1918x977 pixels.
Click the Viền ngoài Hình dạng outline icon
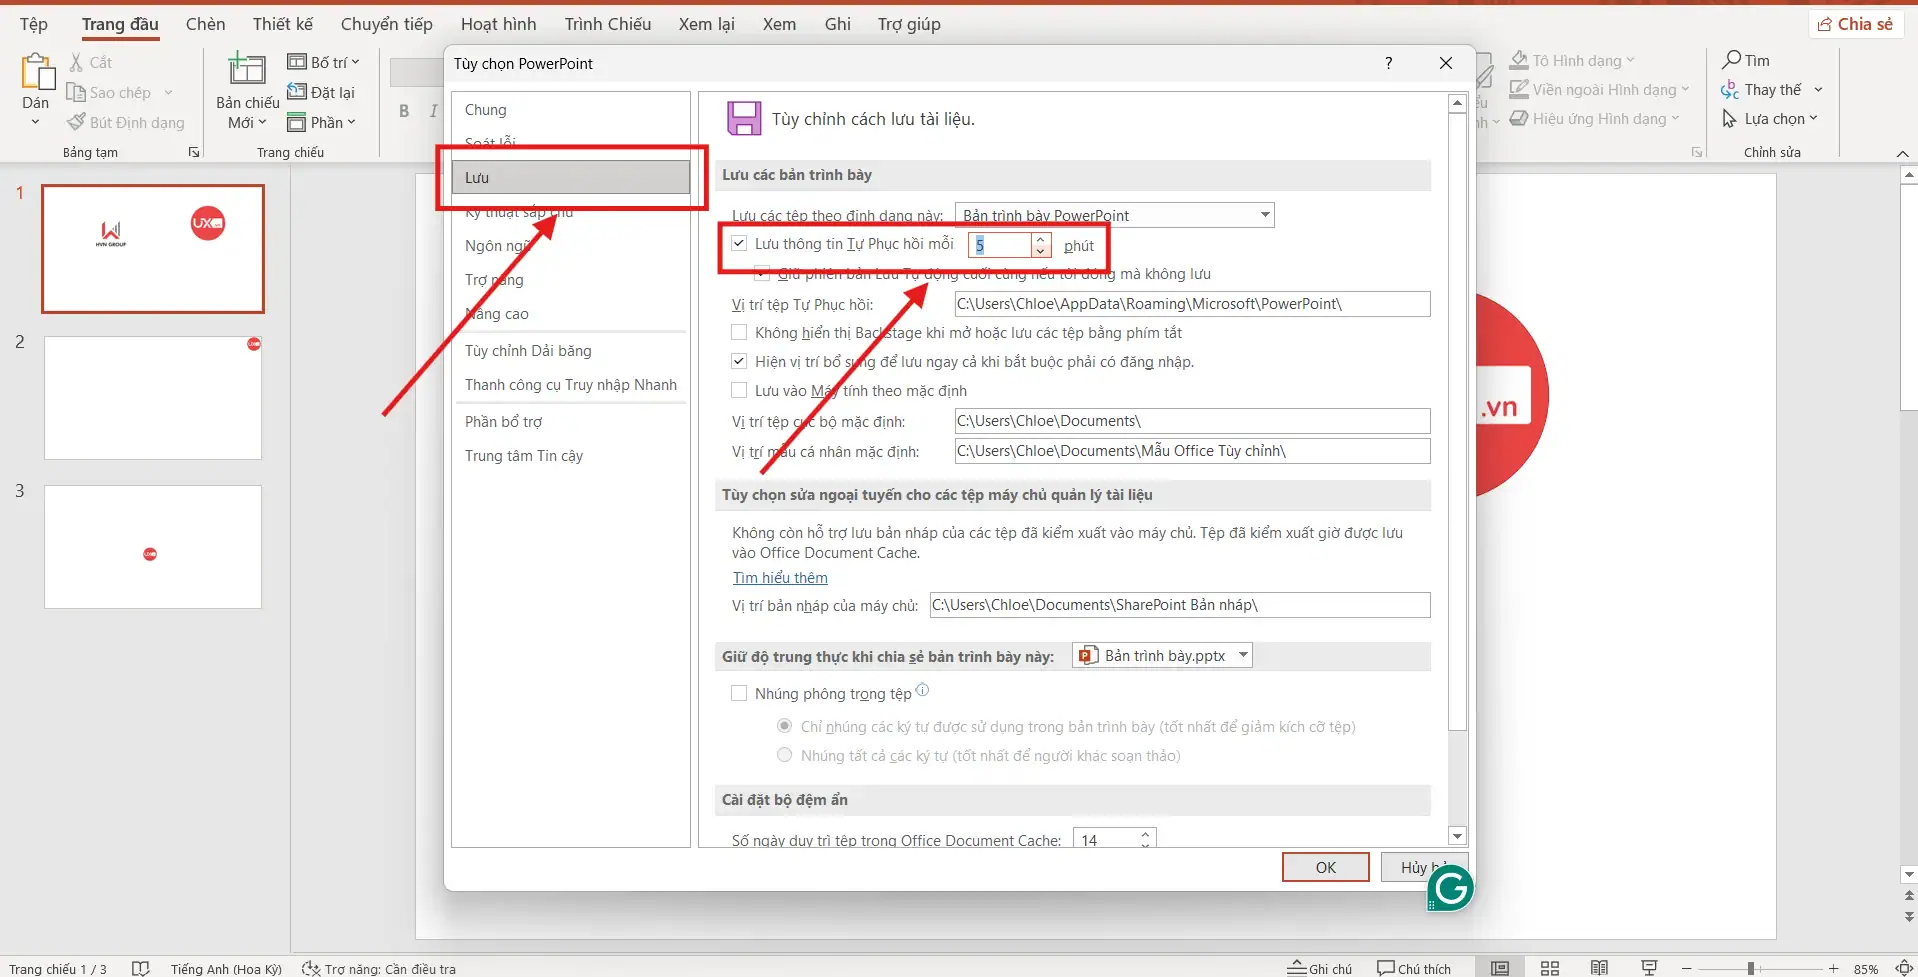click(1519, 89)
